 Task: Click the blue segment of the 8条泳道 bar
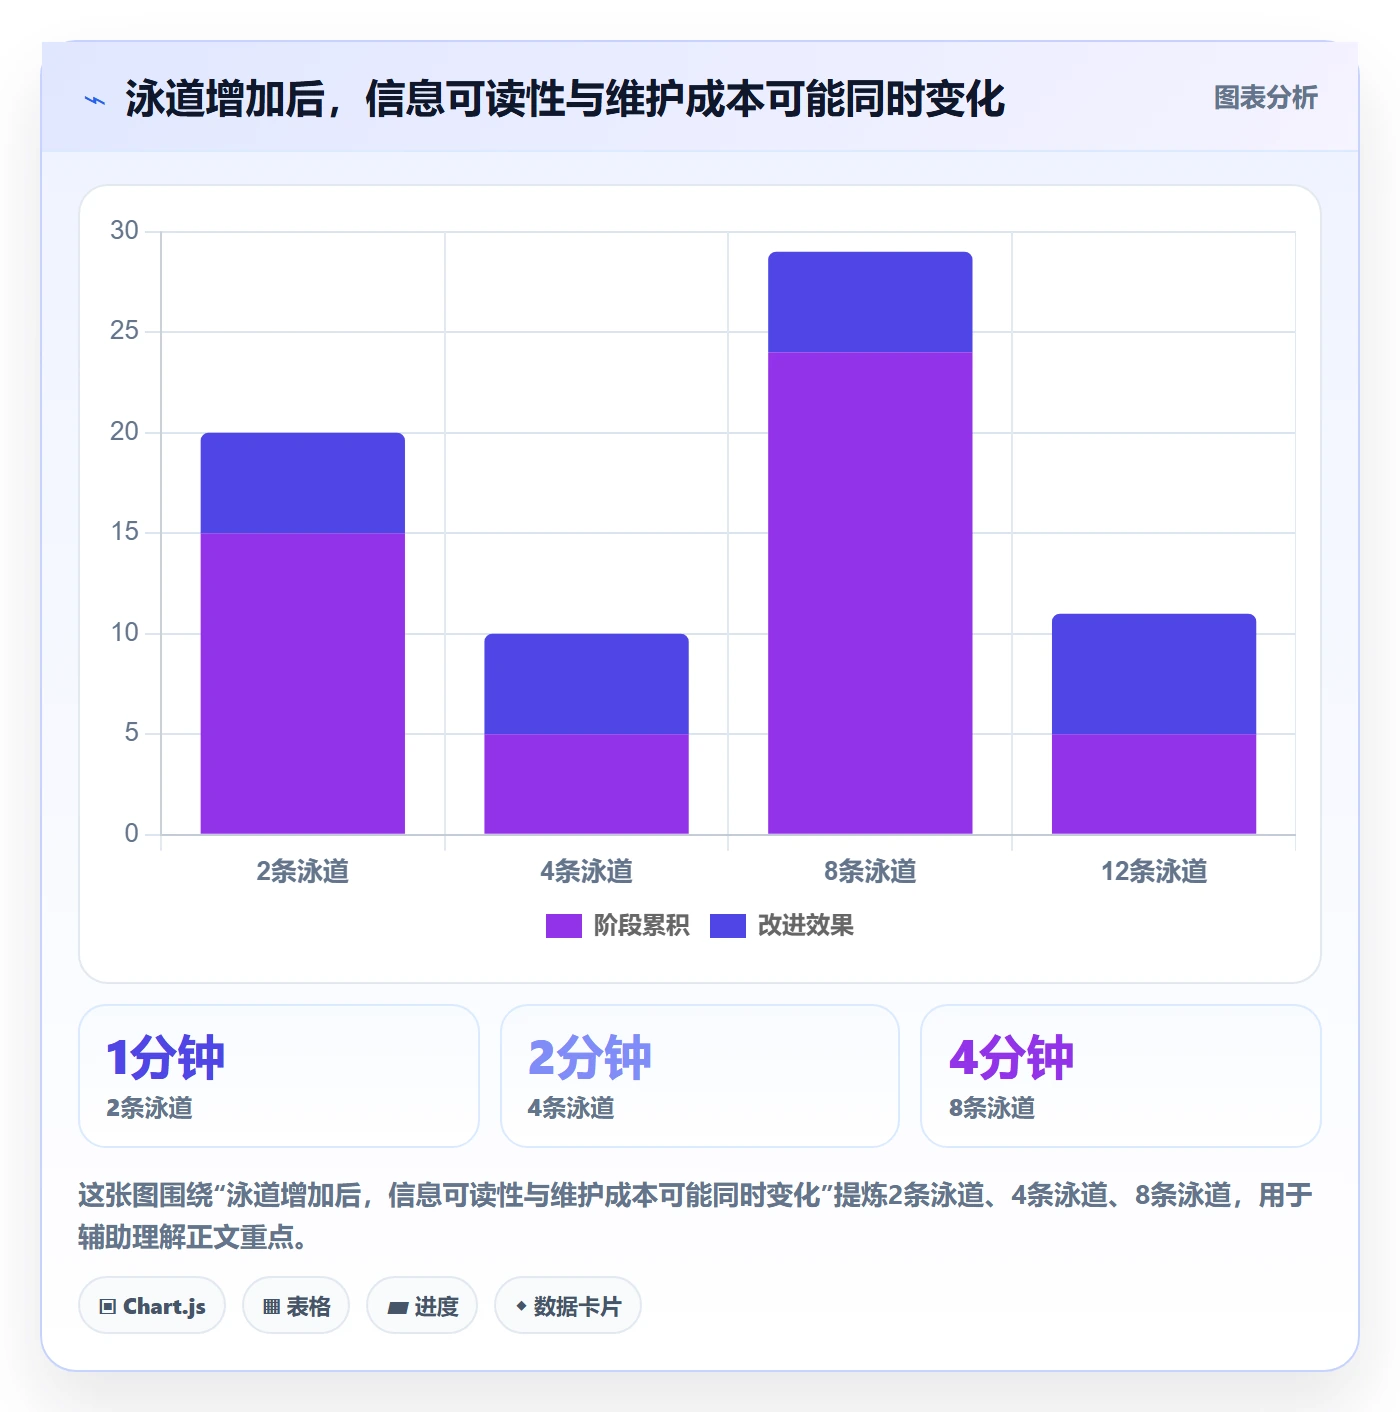[870, 302]
